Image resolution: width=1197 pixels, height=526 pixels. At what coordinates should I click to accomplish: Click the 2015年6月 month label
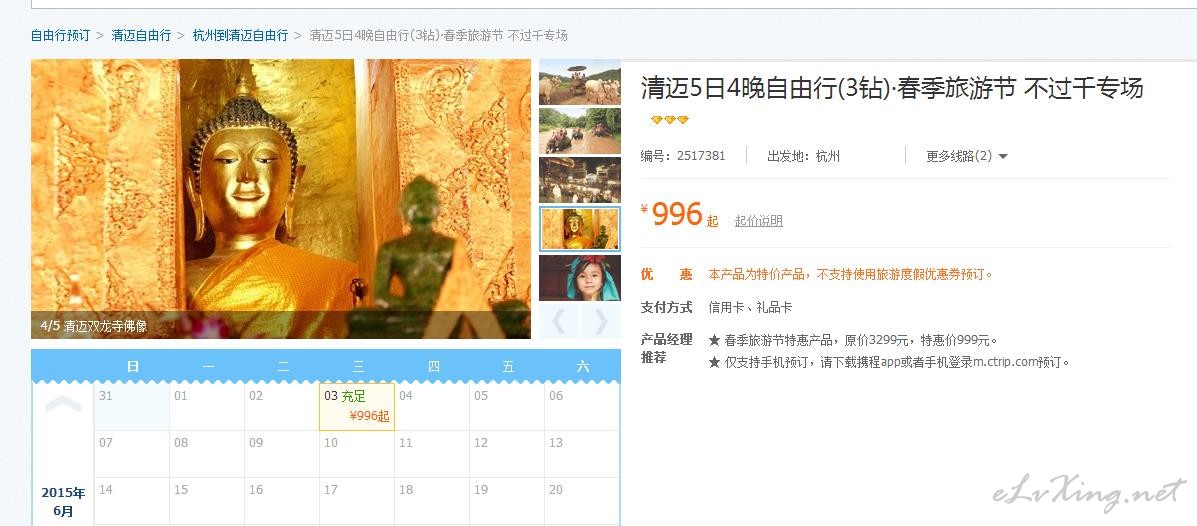pyautogui.click(x=63, y=502)
